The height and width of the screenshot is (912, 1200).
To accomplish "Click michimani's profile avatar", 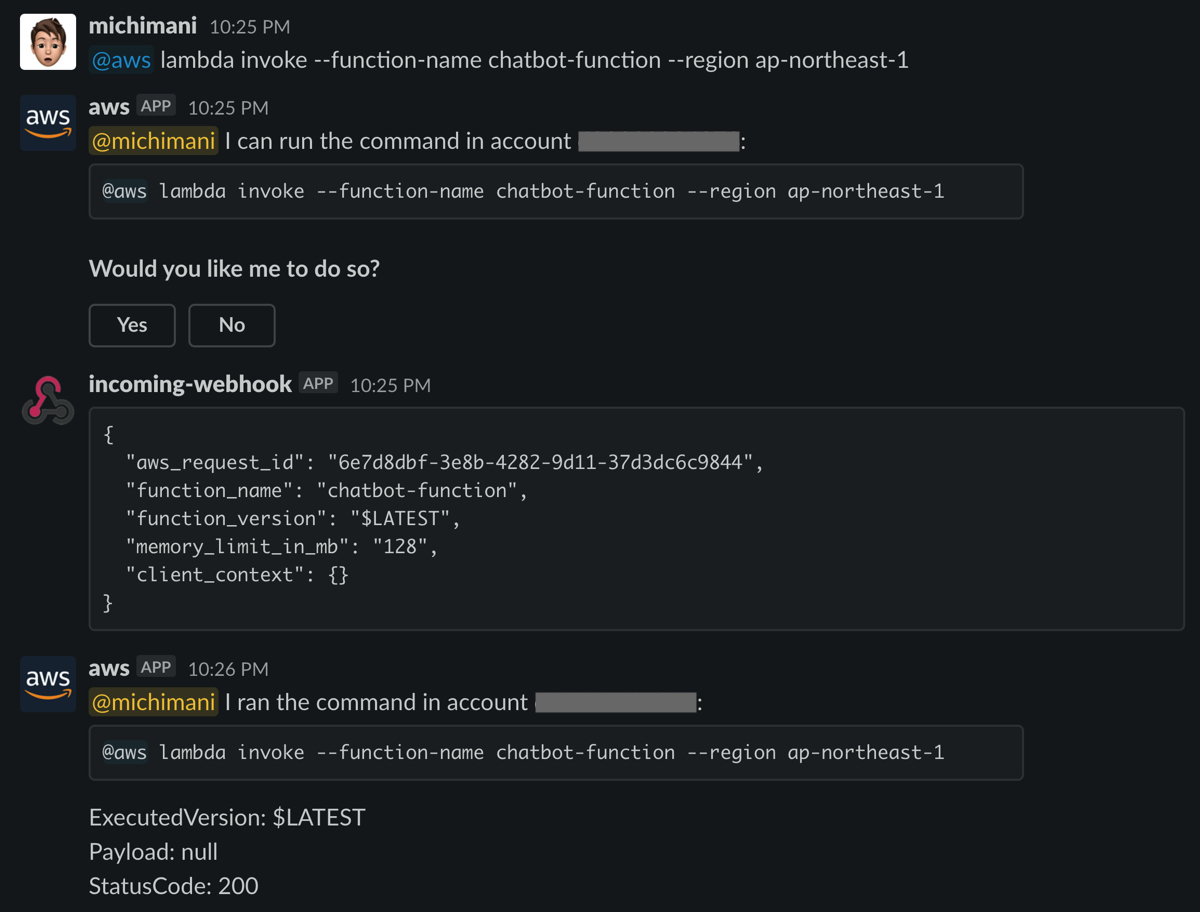I will pyautogui.click(x=47, y=41).
